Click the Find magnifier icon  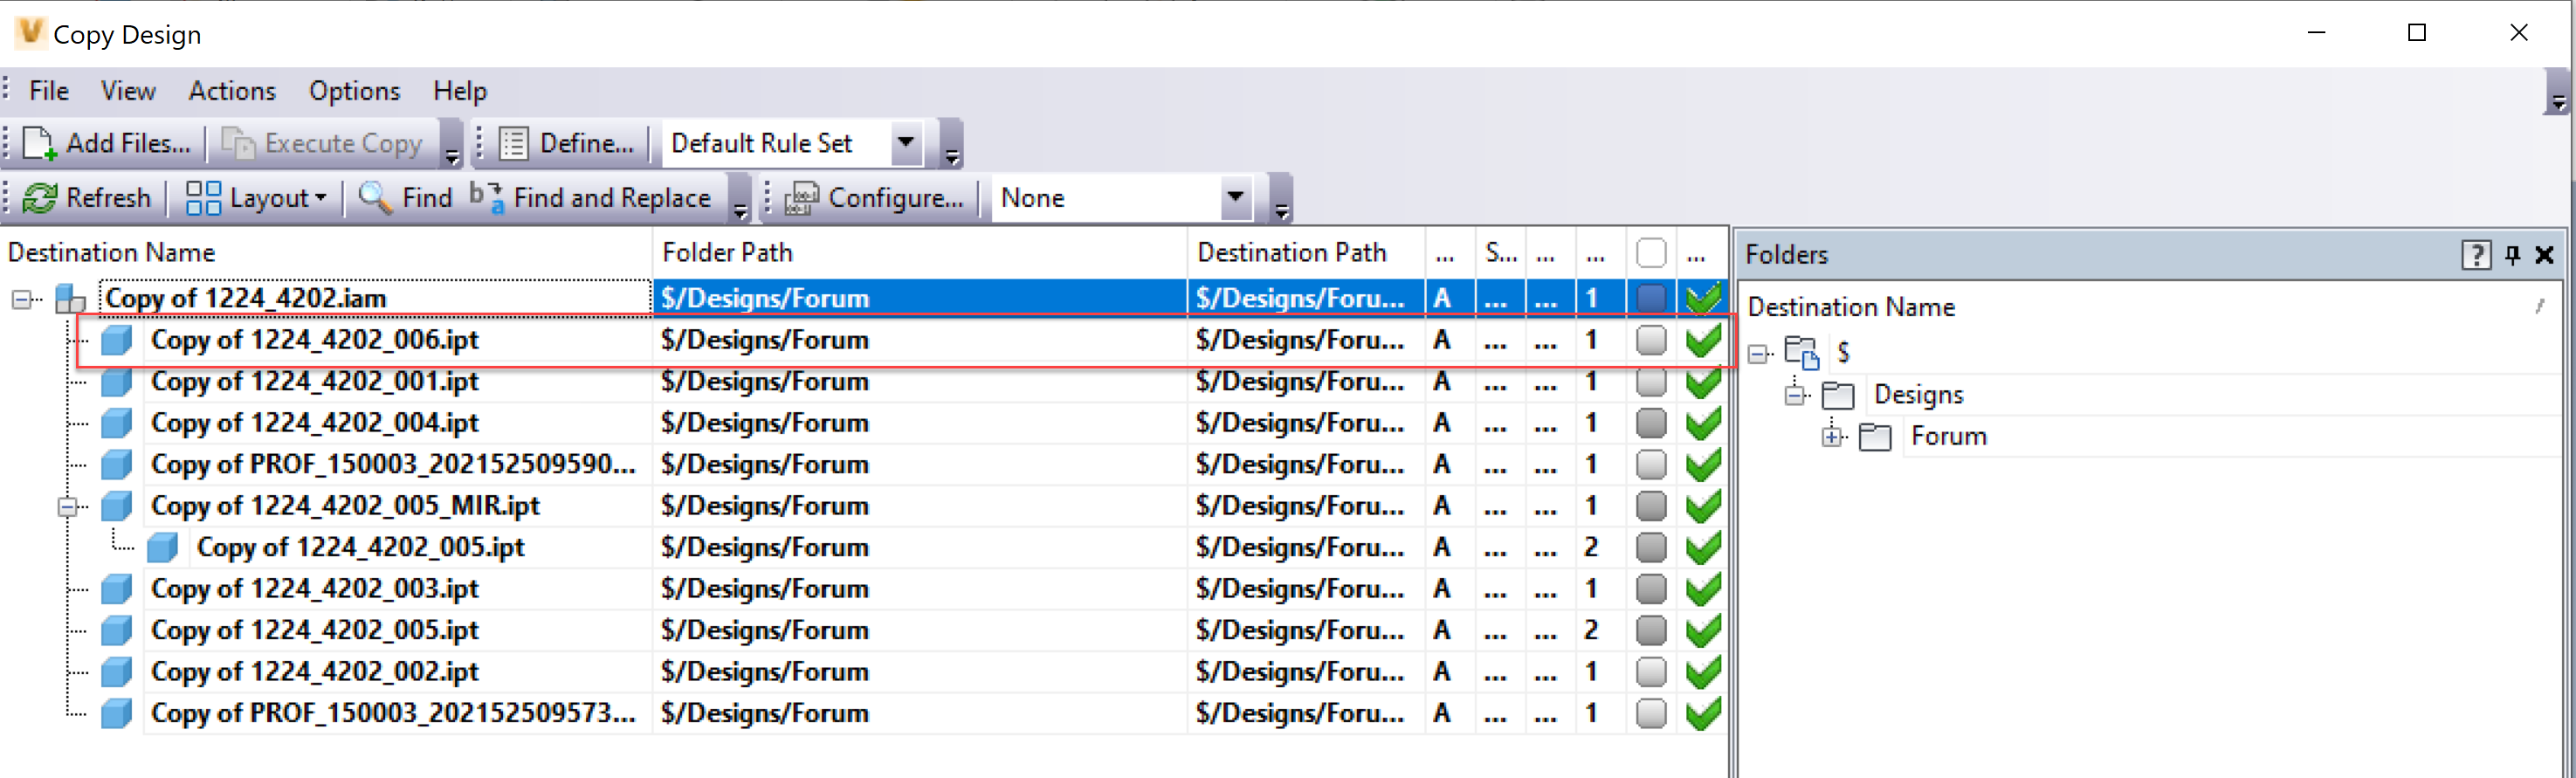375,197
